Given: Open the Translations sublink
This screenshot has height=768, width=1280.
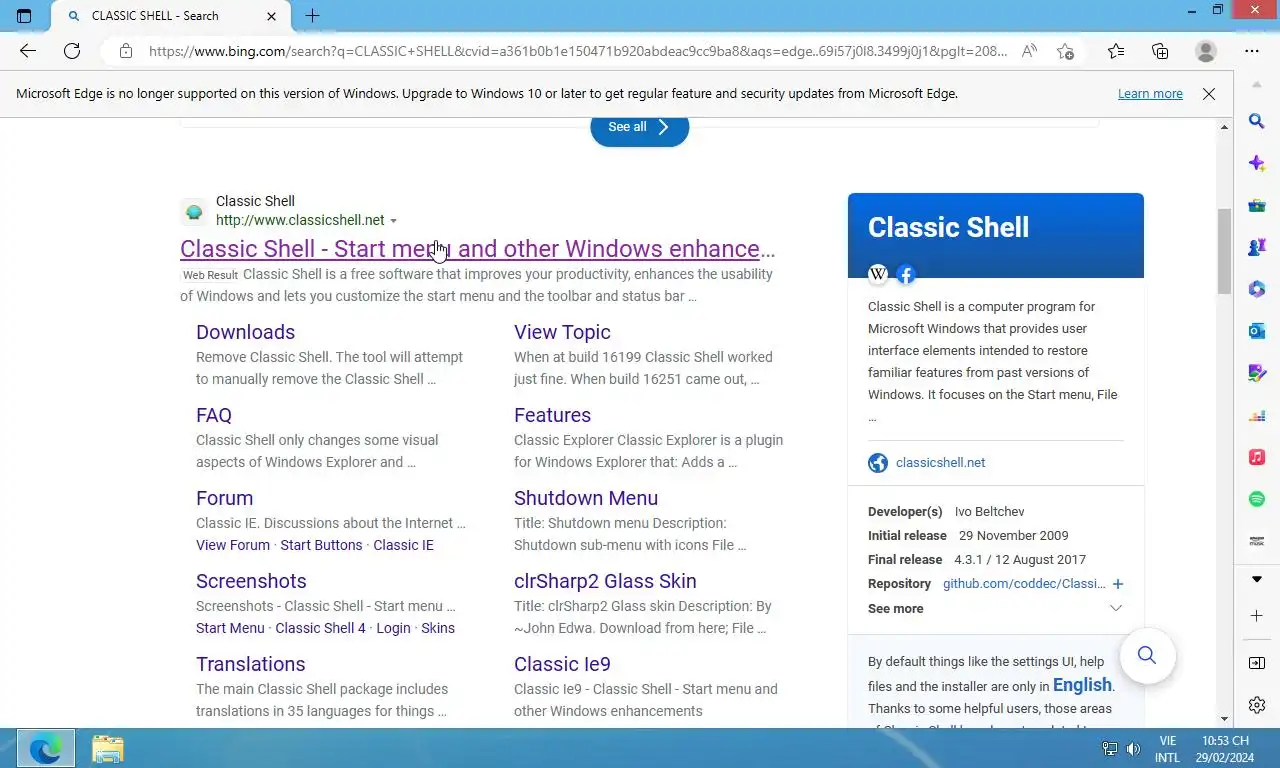Looking at the screenshot, I should (x=251, y=664).
